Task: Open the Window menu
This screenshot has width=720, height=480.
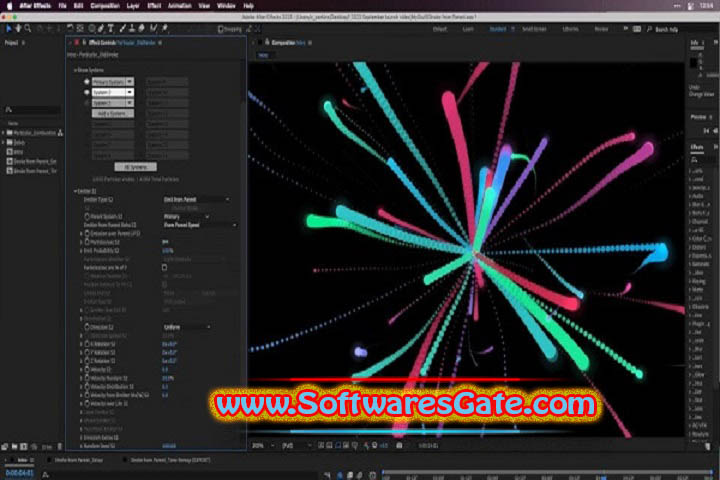Action: pos(226,6)
